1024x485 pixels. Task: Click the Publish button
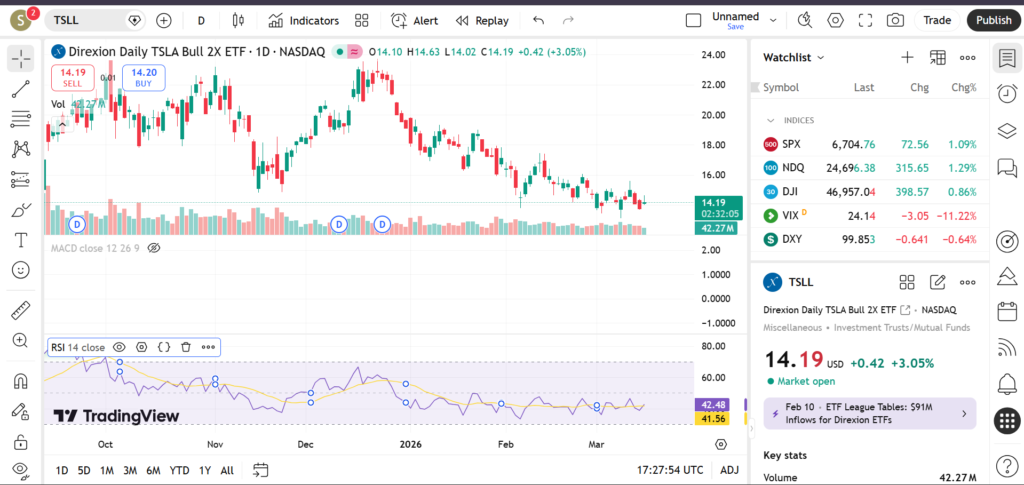click(x=993, y=20)
